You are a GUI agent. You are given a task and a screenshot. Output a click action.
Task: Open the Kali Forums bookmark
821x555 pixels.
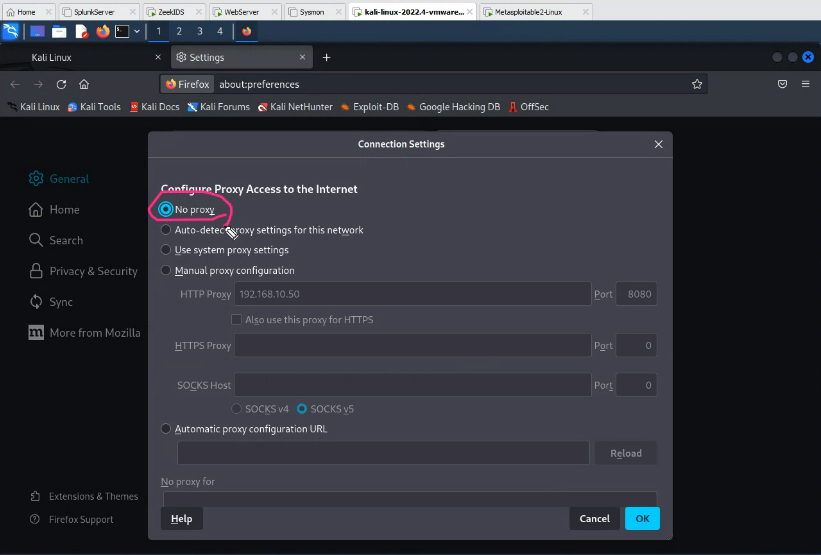coord(219,107)
